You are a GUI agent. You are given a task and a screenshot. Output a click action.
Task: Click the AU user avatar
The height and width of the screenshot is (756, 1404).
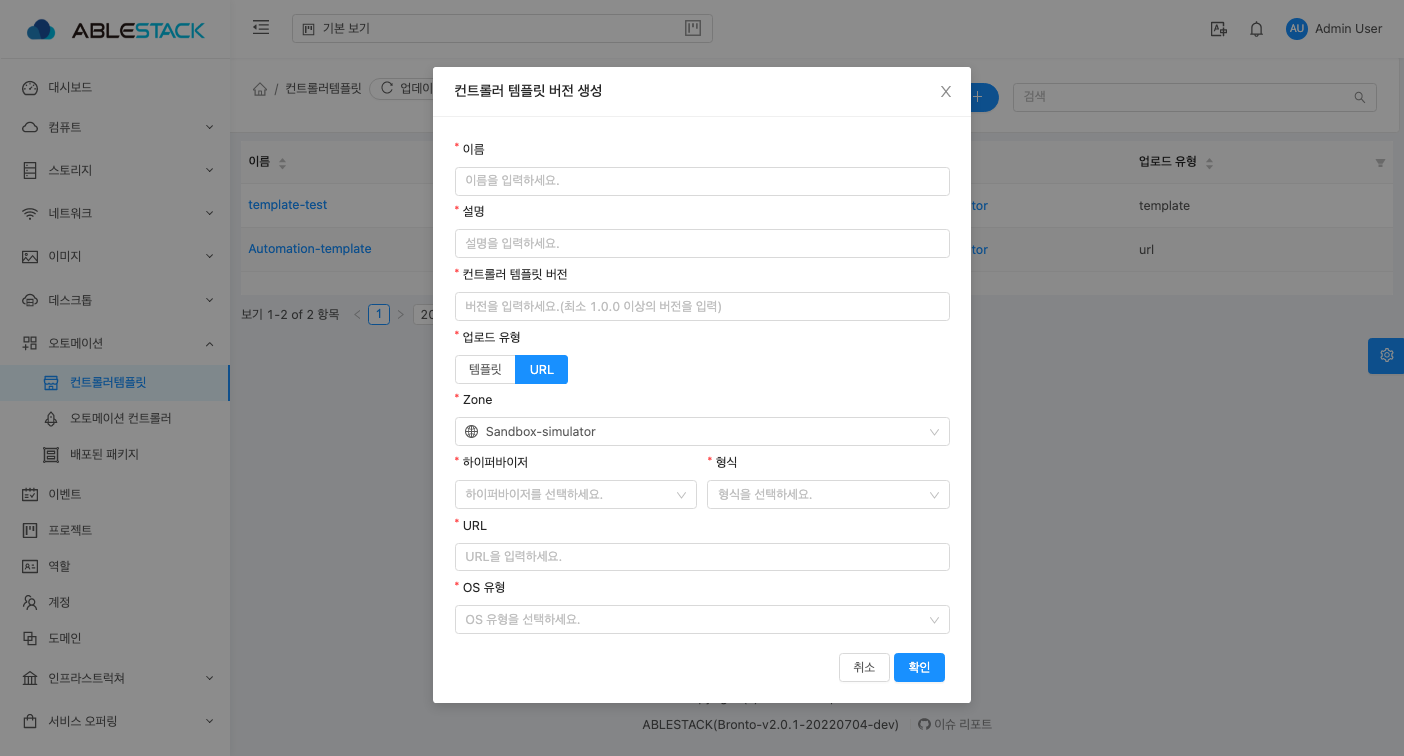(x=1297, y=29)
